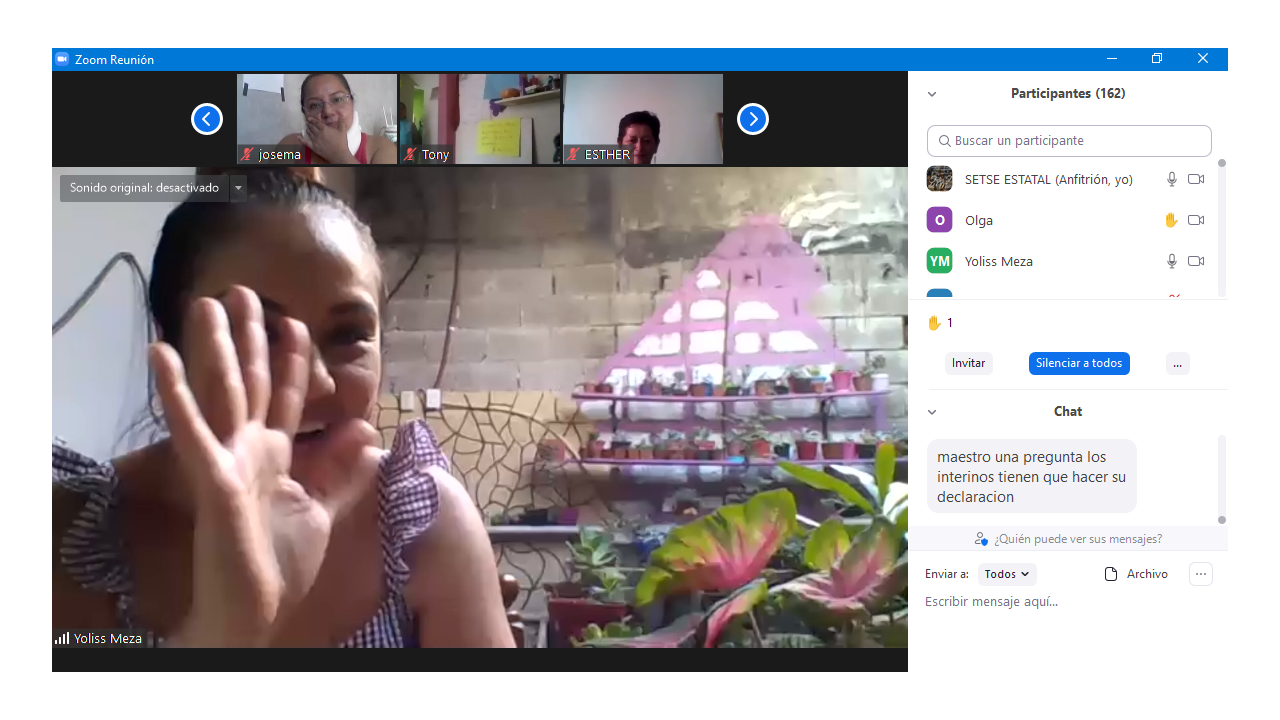Viewport: 1280px width, 720px height.
Task: Toggle Yoliss Meza's microphone in list
Action: [x=1171, y=261]
